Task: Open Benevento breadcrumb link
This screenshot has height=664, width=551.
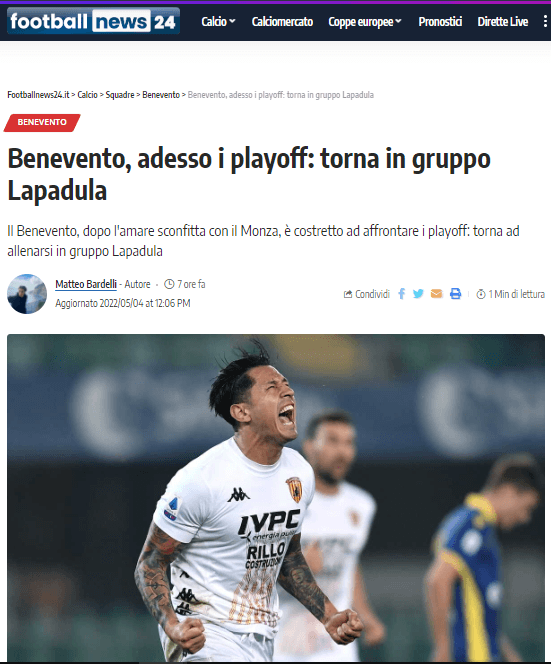Action: [x=161, y=95]
